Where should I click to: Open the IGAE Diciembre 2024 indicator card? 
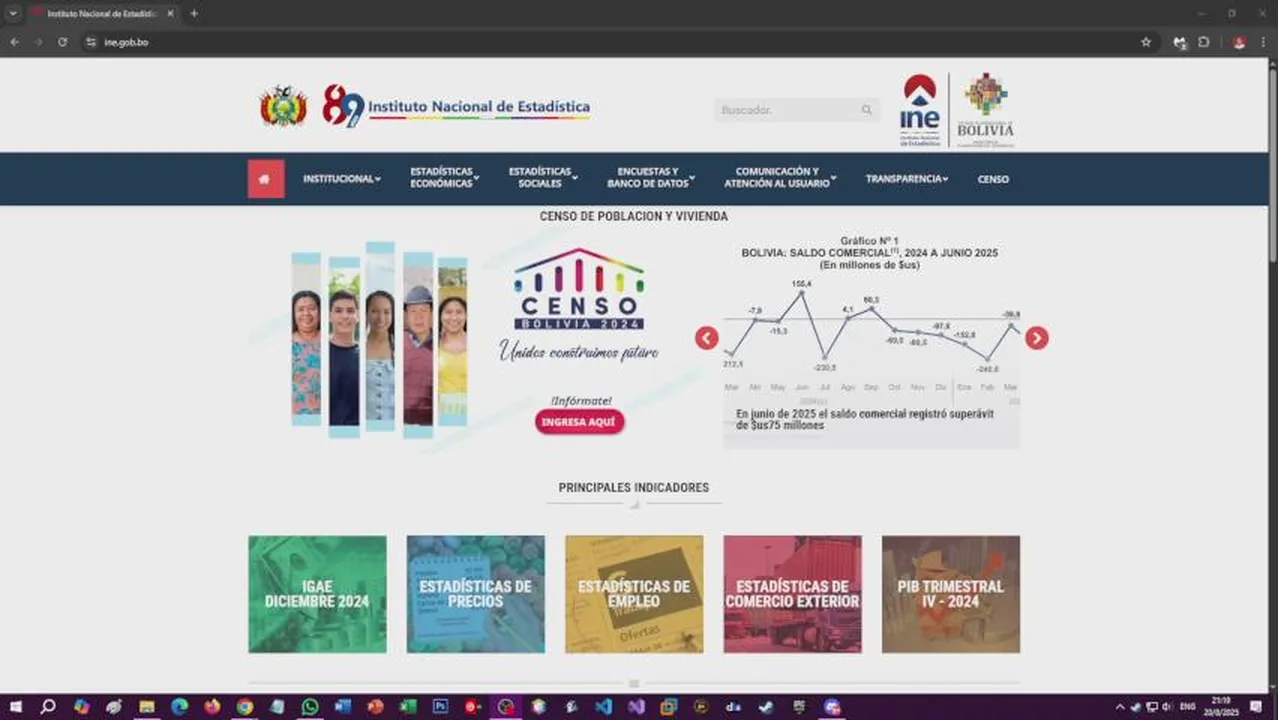coord(317,594)
